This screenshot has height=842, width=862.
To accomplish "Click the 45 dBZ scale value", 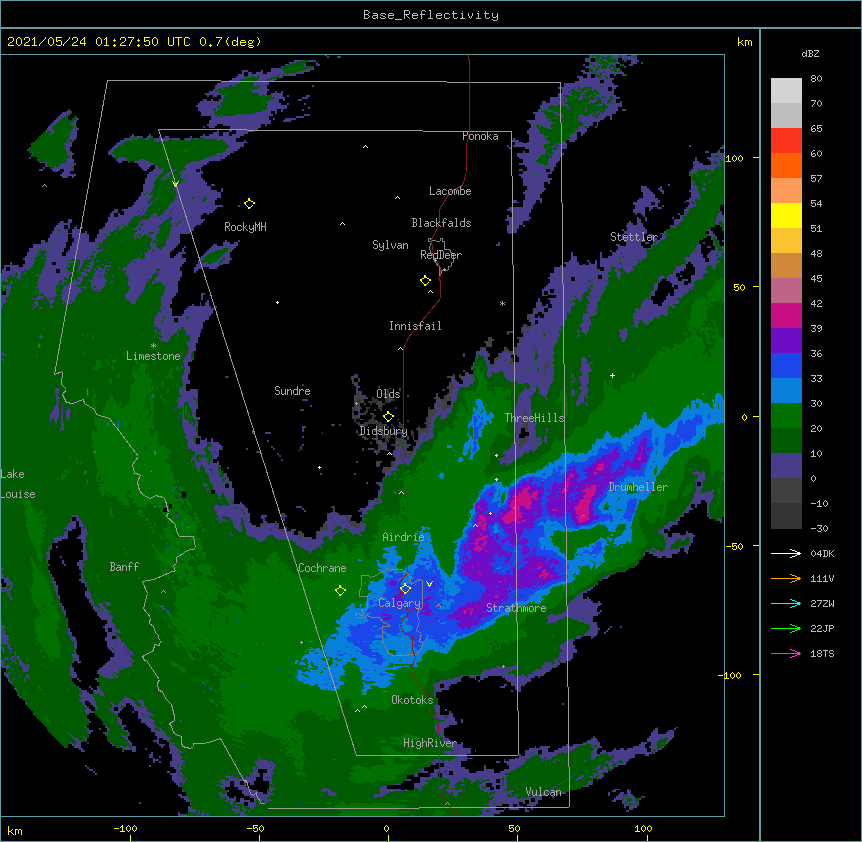I will click(816, 279).
